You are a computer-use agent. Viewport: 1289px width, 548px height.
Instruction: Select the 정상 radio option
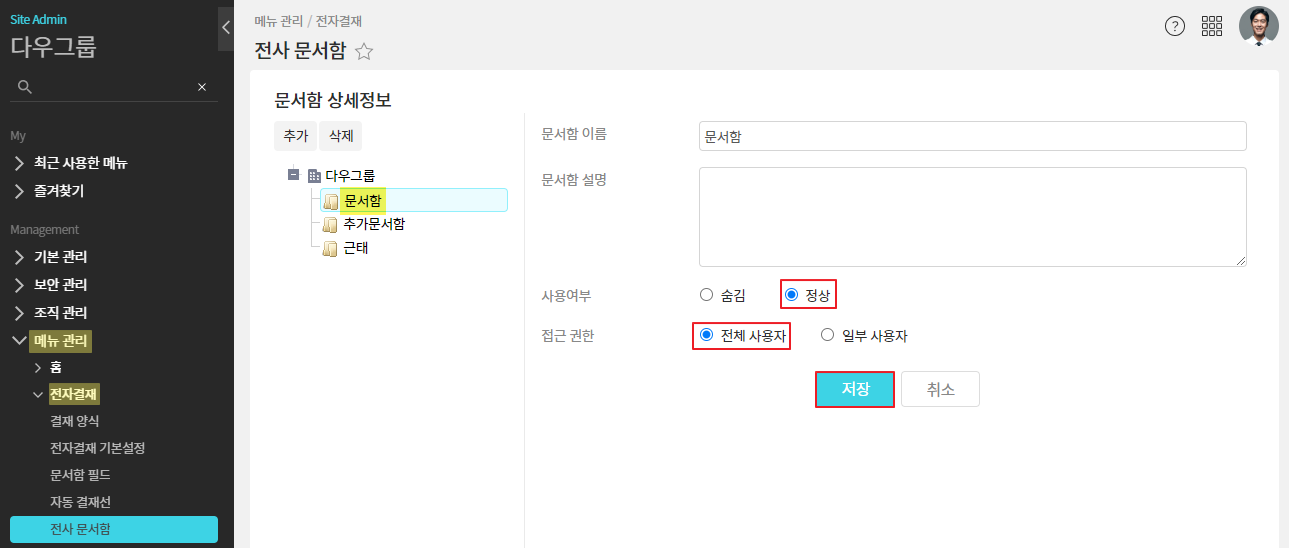click(792, 295)
